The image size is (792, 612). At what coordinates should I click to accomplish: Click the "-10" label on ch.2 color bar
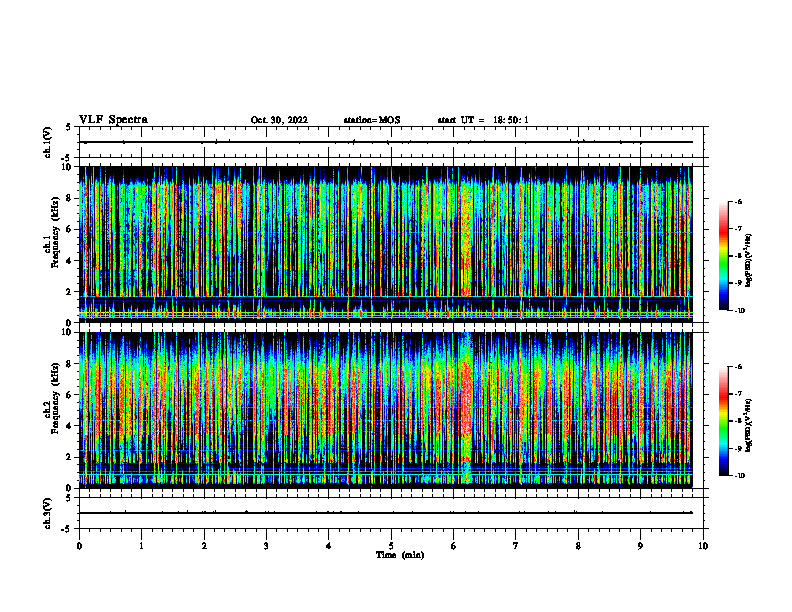click(739, 476)
